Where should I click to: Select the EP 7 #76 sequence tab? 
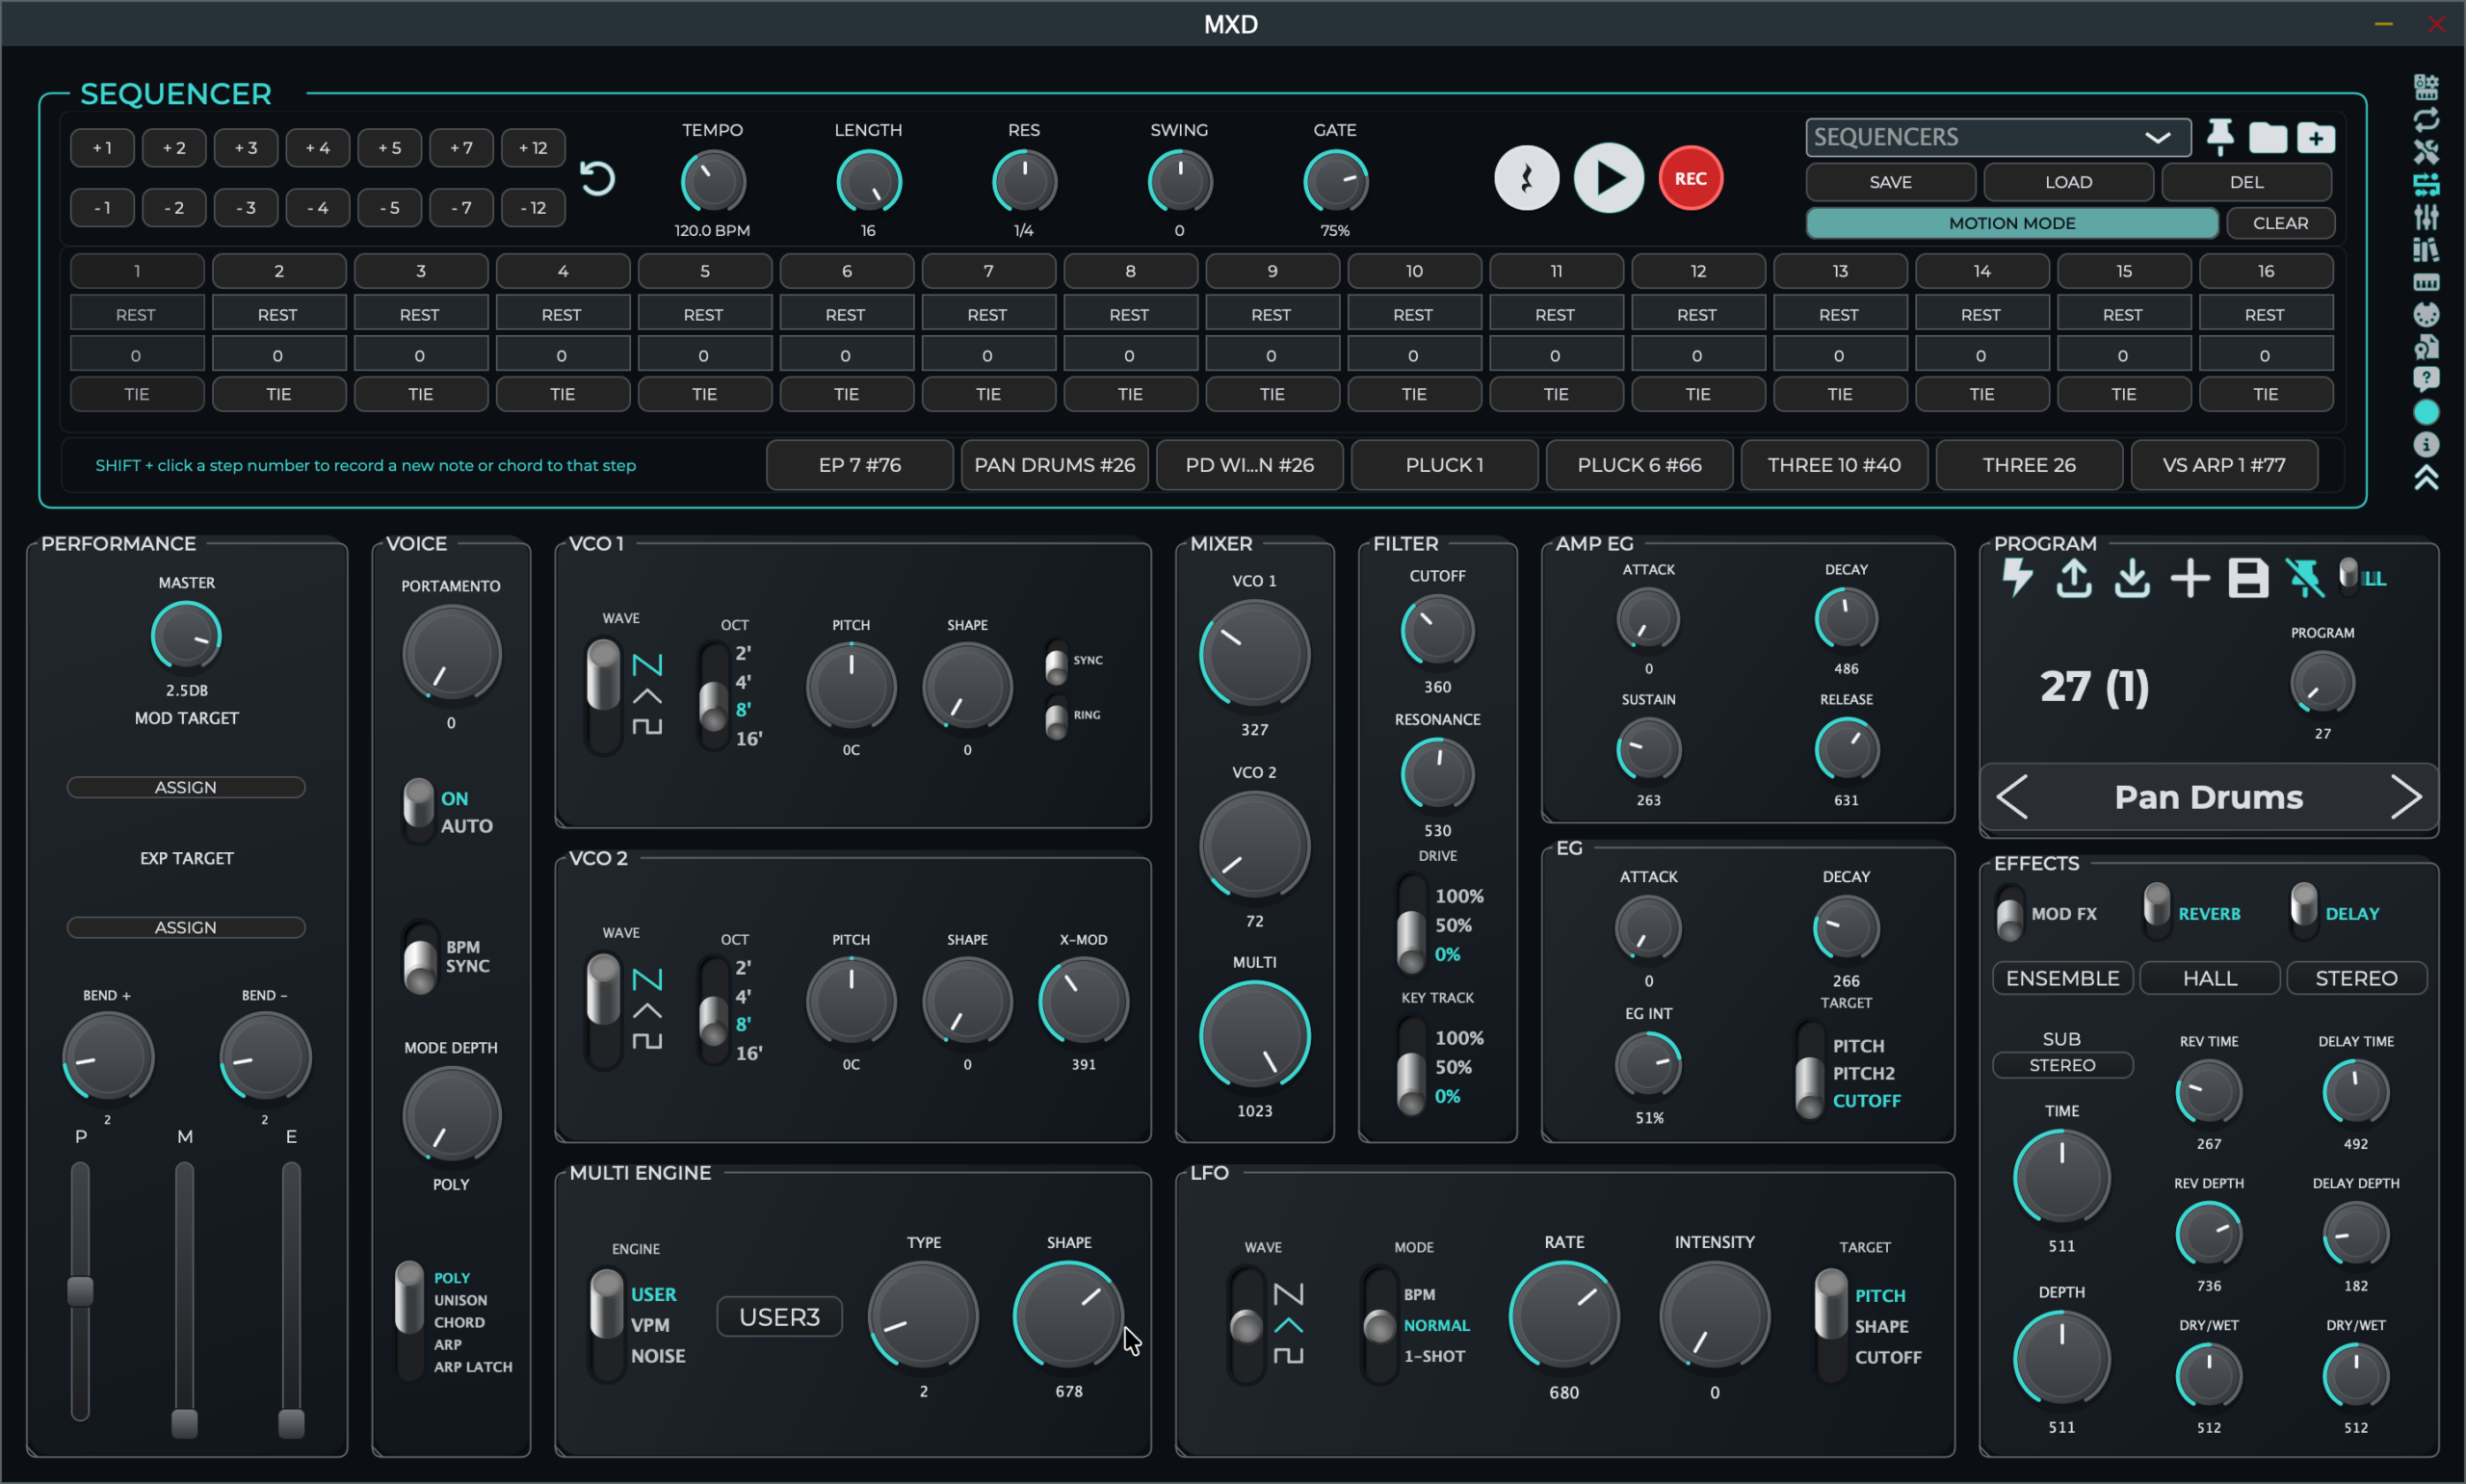(859, 465)
